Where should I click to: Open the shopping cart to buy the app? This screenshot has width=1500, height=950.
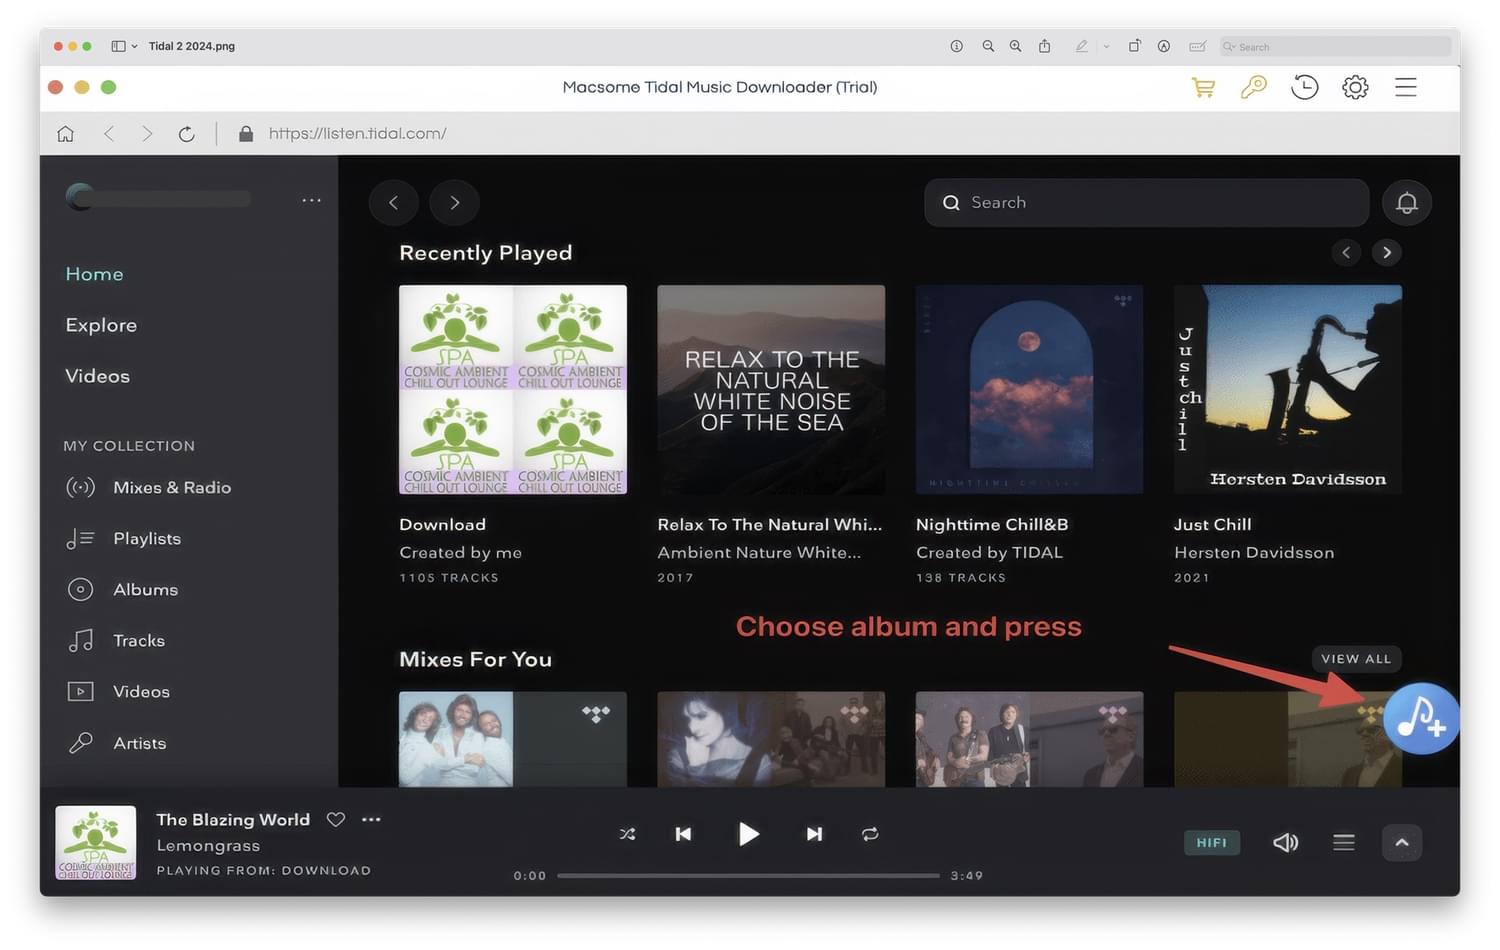(1203, 87)
